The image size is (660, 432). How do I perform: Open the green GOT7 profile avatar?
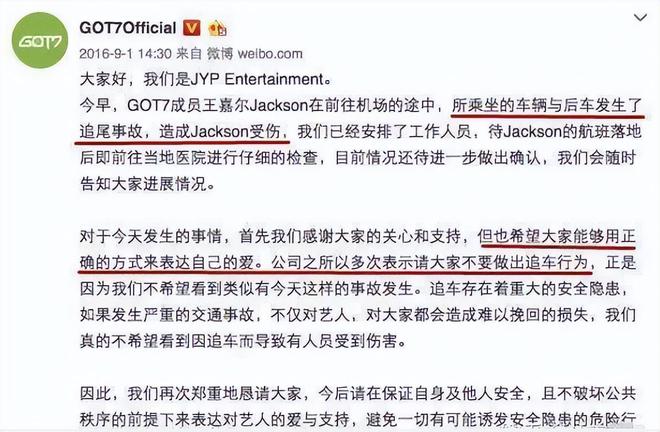(40, 40)
